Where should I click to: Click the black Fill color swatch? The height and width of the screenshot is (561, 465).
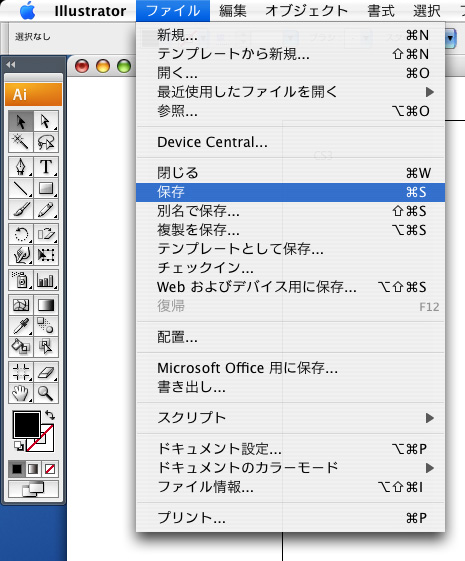pyautogui.click(x=26, y=425)
